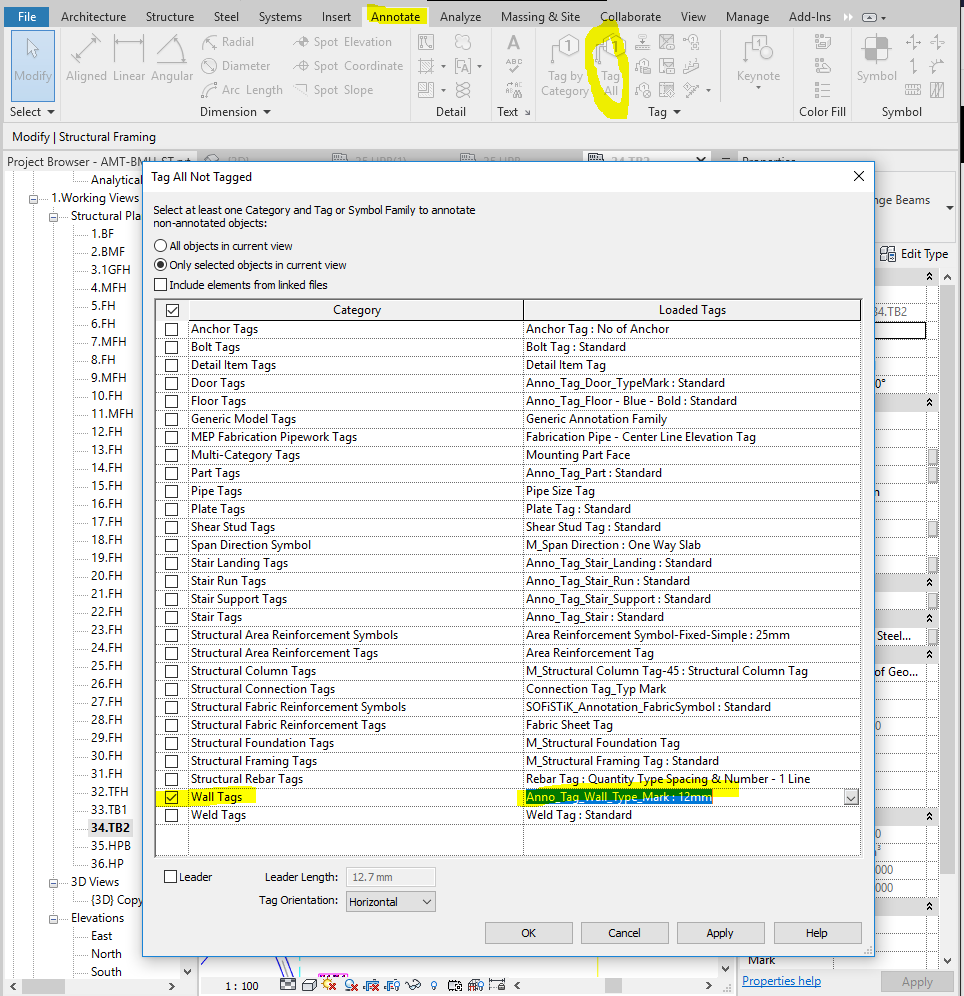Switch to the Analyze ribbon tab

(x=459, y=16)
